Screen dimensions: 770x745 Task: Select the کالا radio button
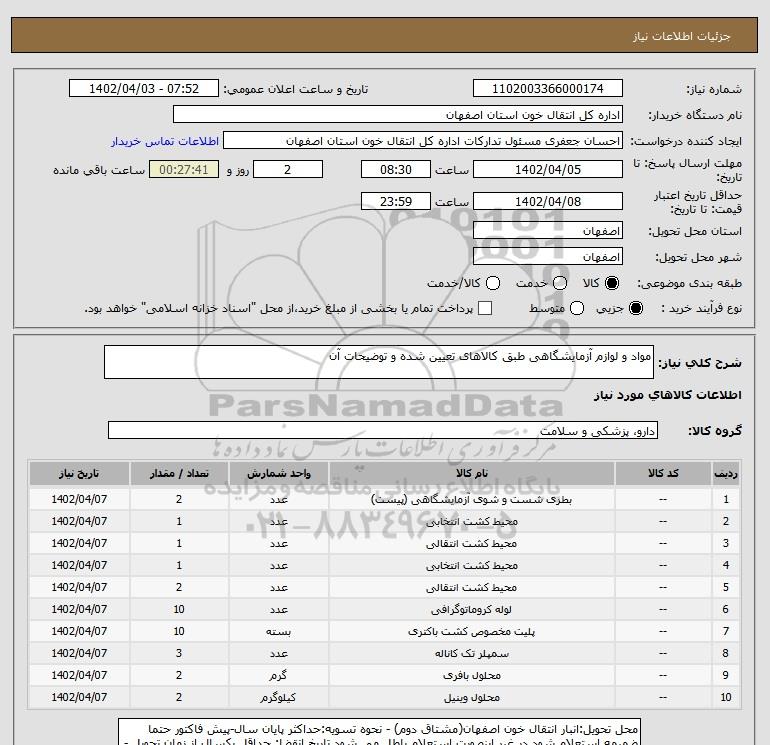612,283
